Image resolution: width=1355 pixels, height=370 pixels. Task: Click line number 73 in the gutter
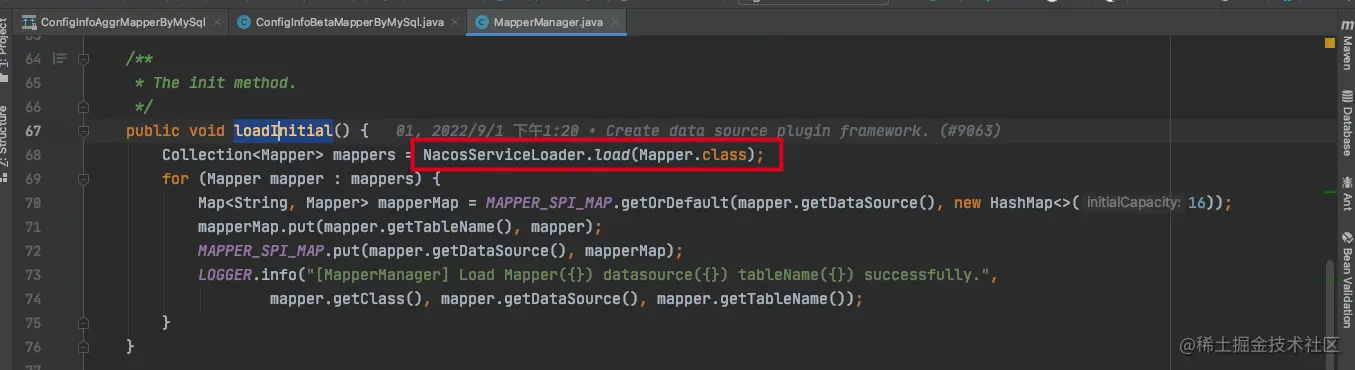pyautogui.click(x=33, y=274)
